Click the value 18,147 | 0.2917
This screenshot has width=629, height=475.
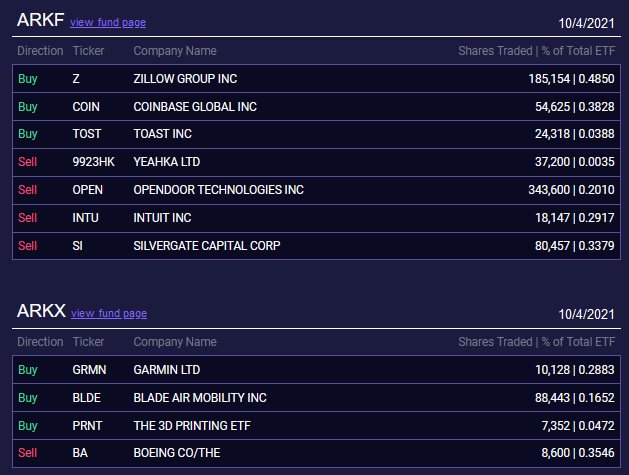pyautogui.click(x=574, y=218)
